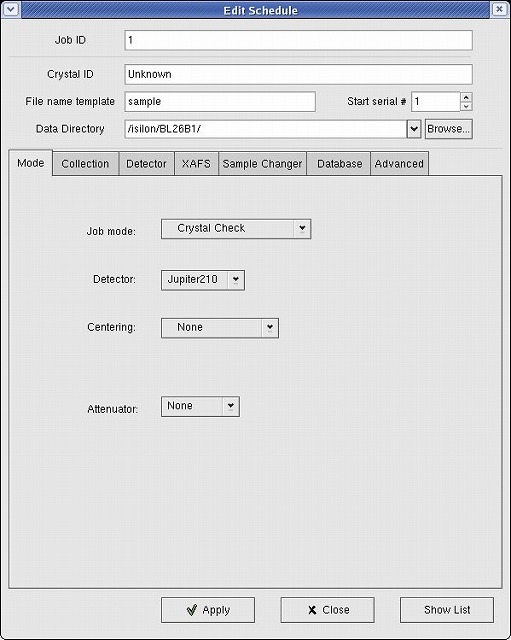
Task: Expand the Data Directory dropdown arrow
Action: (x=414, y=129)
